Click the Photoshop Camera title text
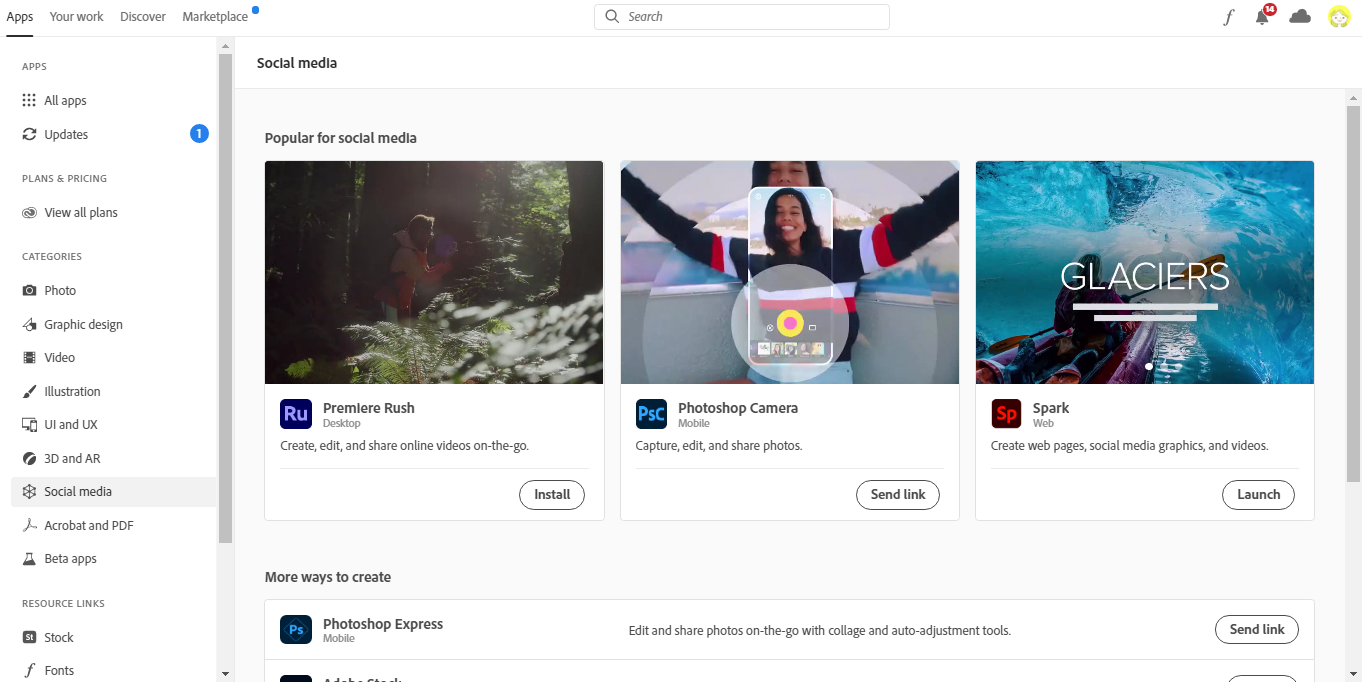The image size is (1362, 682). click(x=738, y=408)
